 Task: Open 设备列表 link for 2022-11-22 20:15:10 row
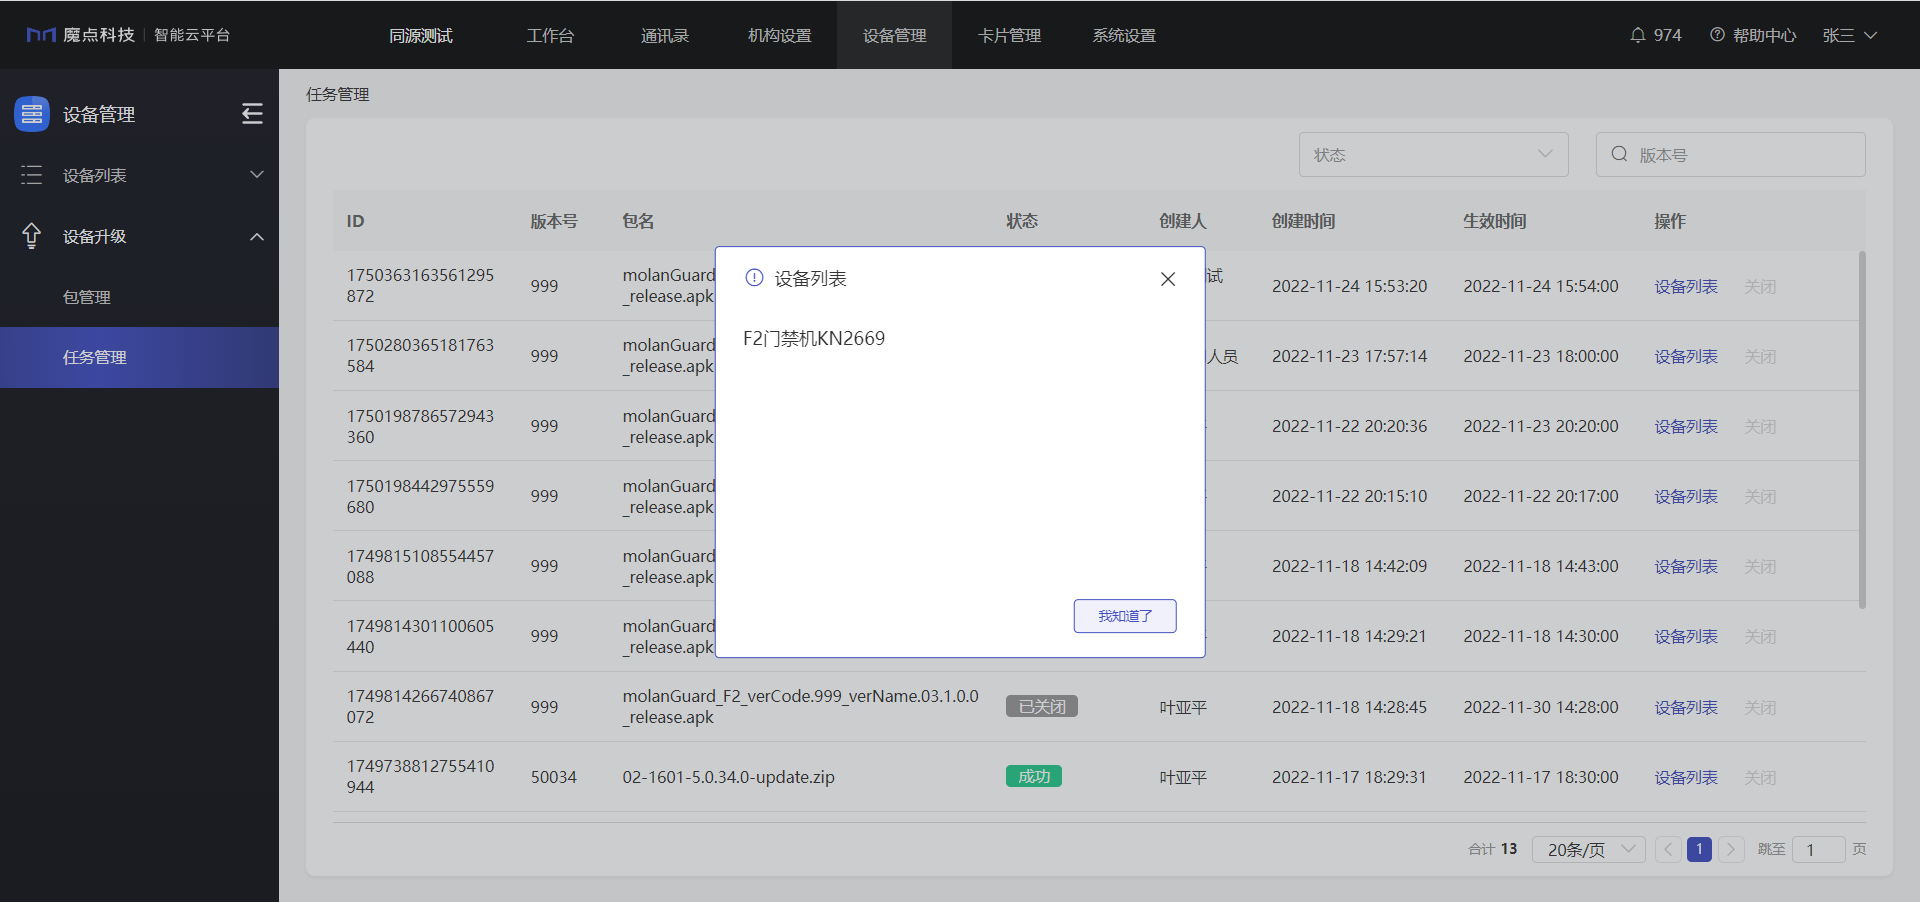(1686, 496)
